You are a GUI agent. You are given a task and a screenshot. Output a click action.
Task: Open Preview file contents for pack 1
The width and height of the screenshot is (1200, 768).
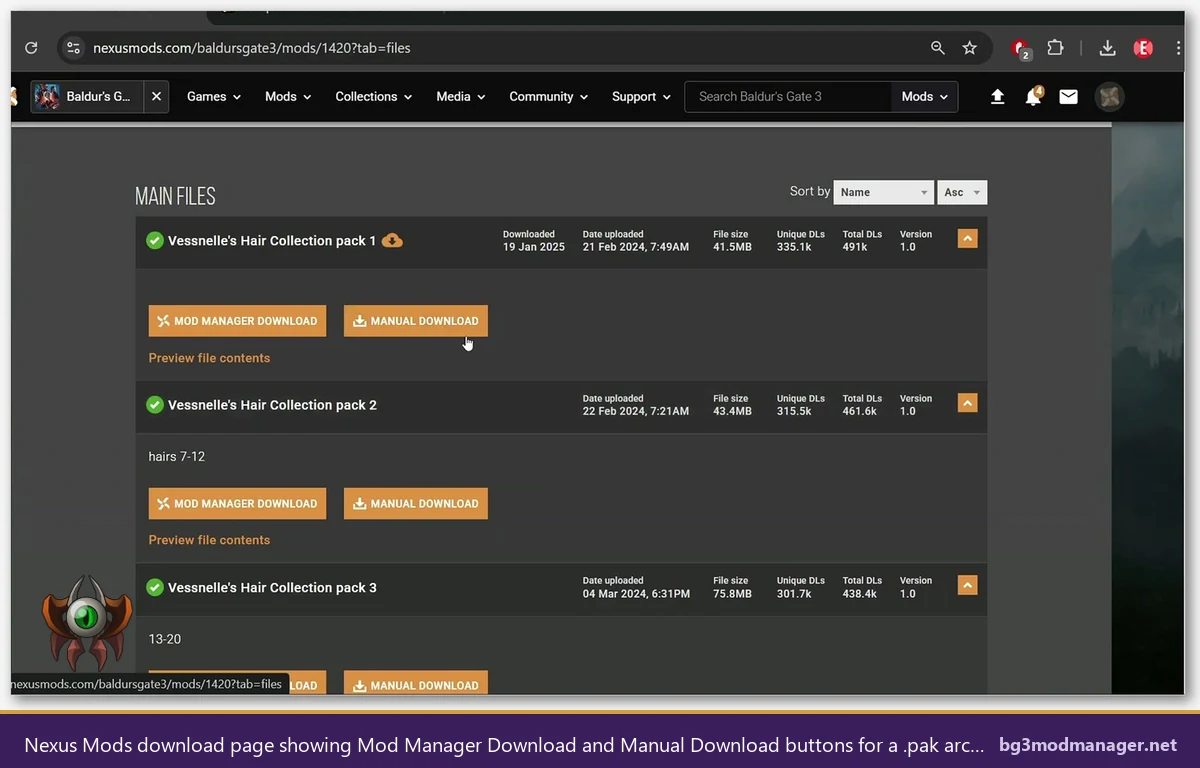click(x=209, y=358)
